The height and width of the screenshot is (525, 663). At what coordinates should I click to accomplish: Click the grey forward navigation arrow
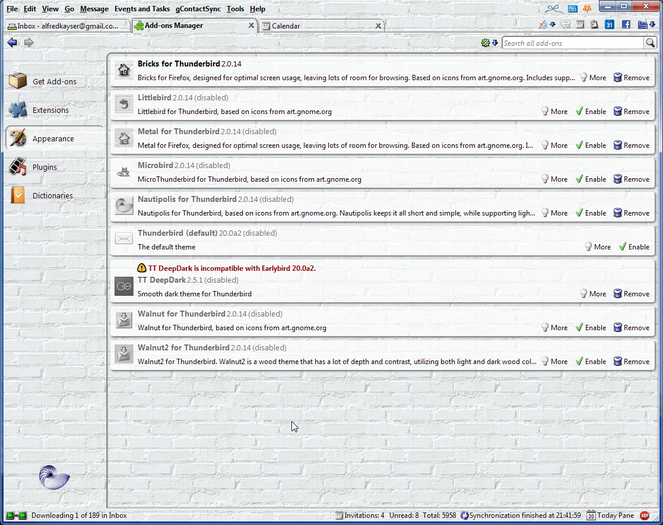pyautogui.click(x=28, y=42)
